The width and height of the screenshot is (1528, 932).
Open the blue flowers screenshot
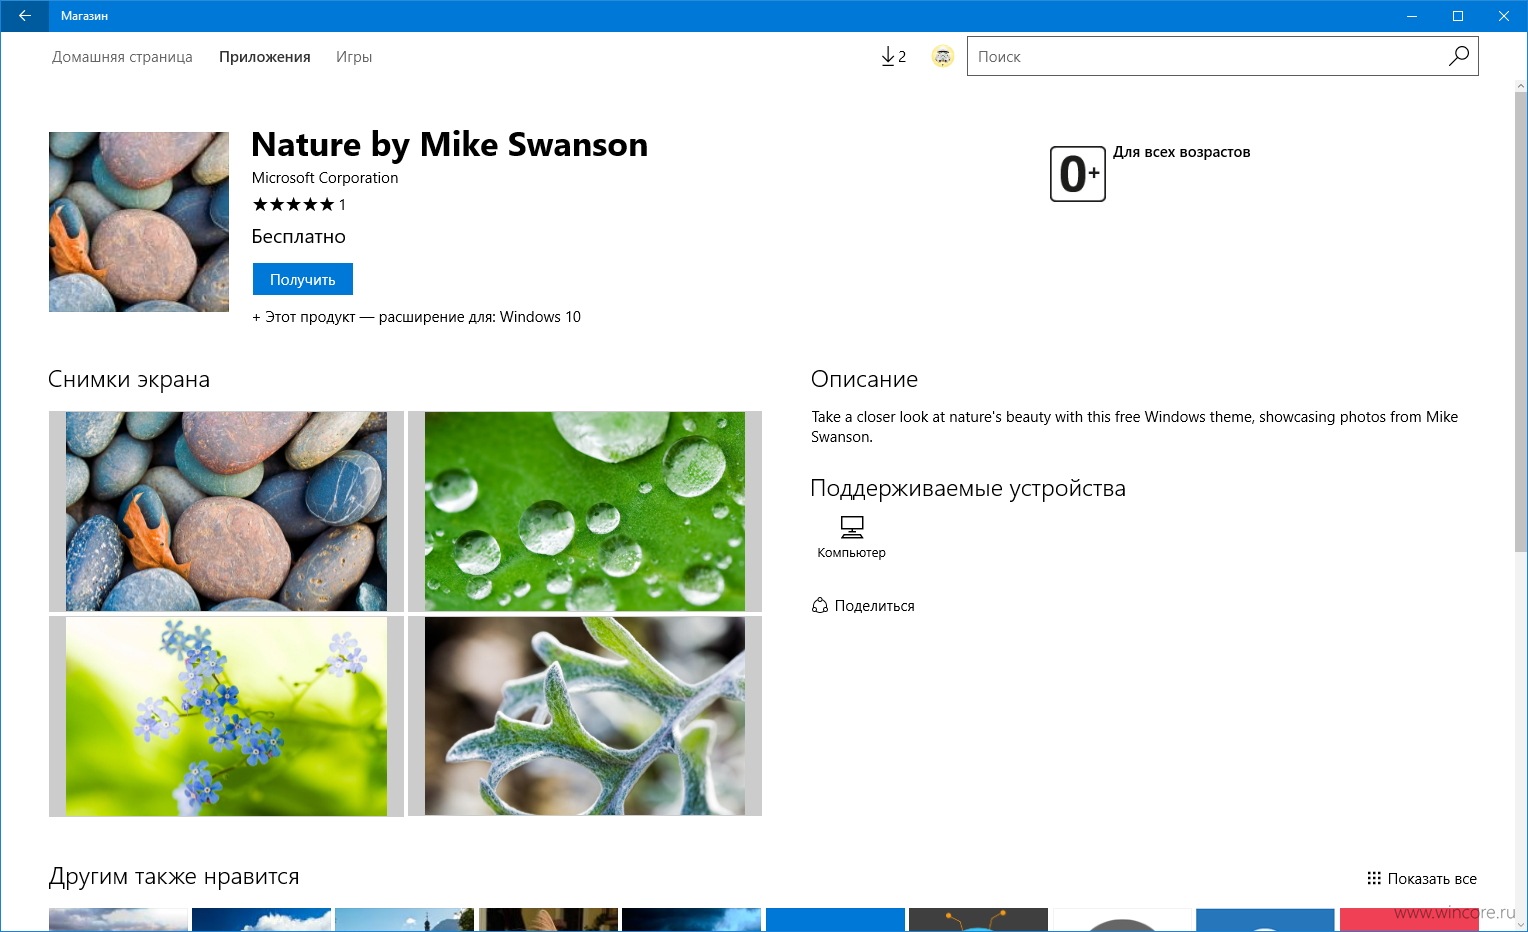[x=226, y=716]
